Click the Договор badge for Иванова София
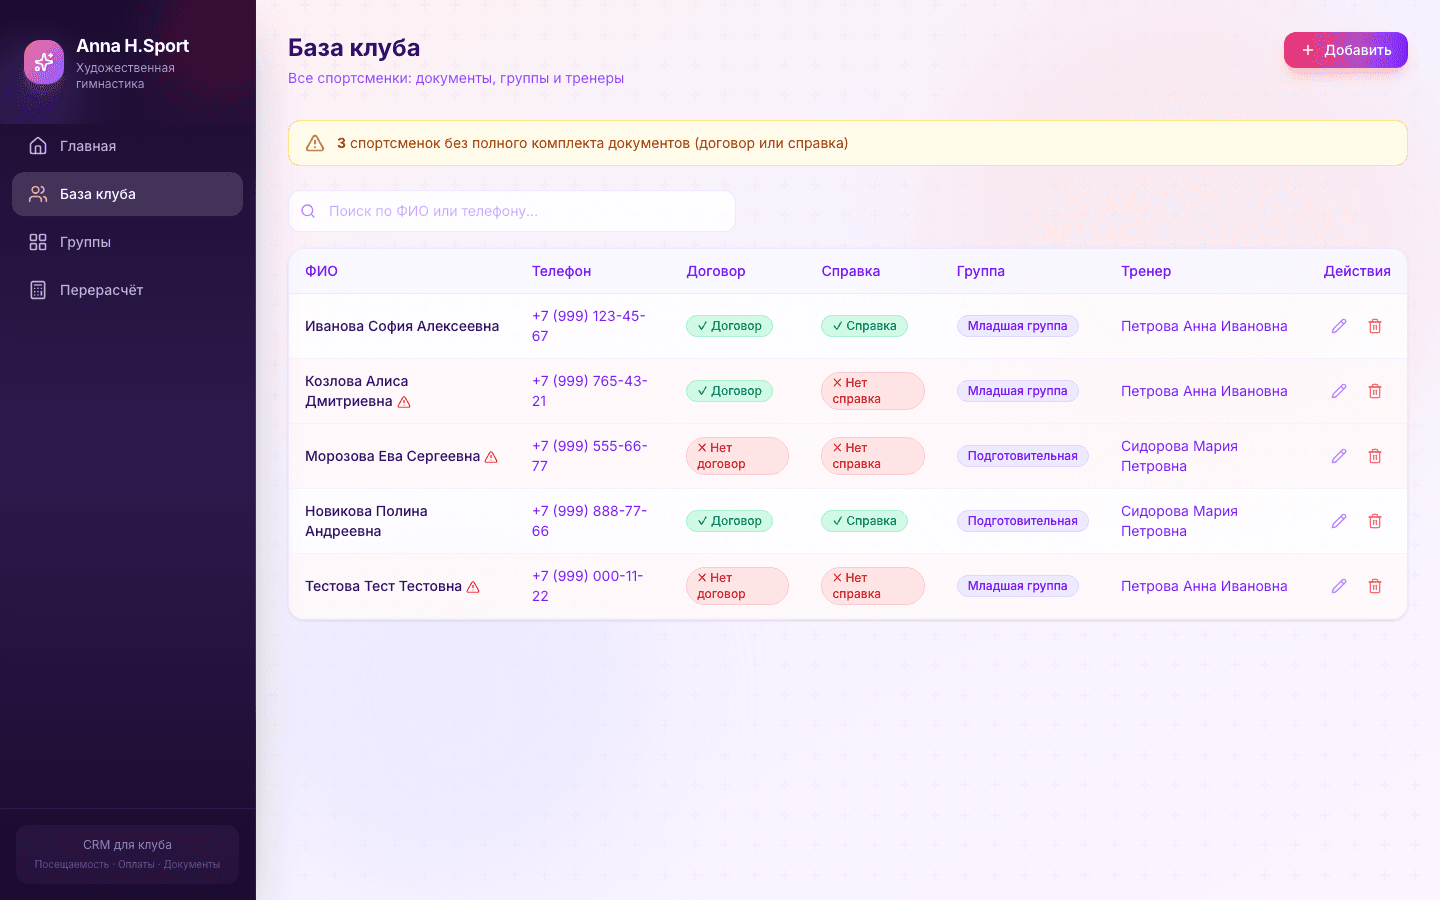The width and height of the screenshot is (1440, 900). coord(729,326)
